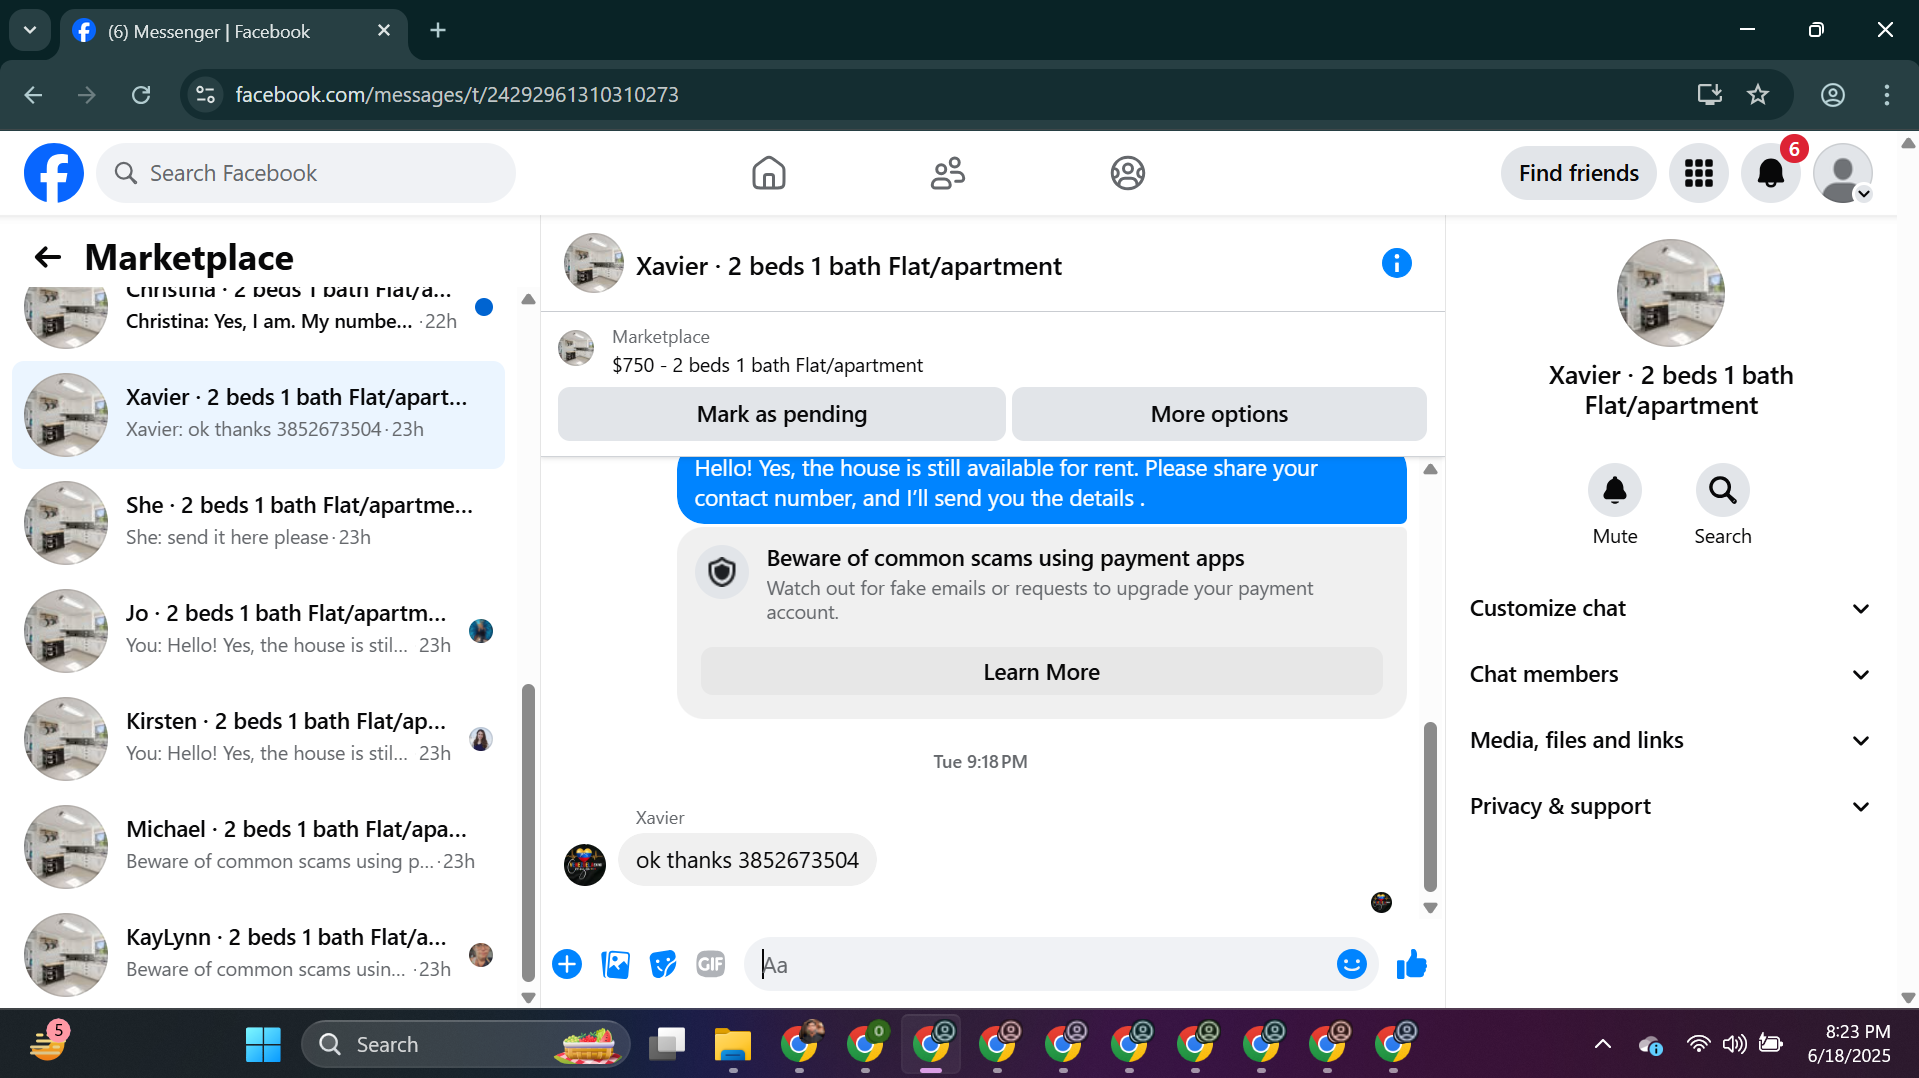Open the Groups icon in top navigation
Viewport: 1919px width, 1078px height.
(x=1127, y=173)
